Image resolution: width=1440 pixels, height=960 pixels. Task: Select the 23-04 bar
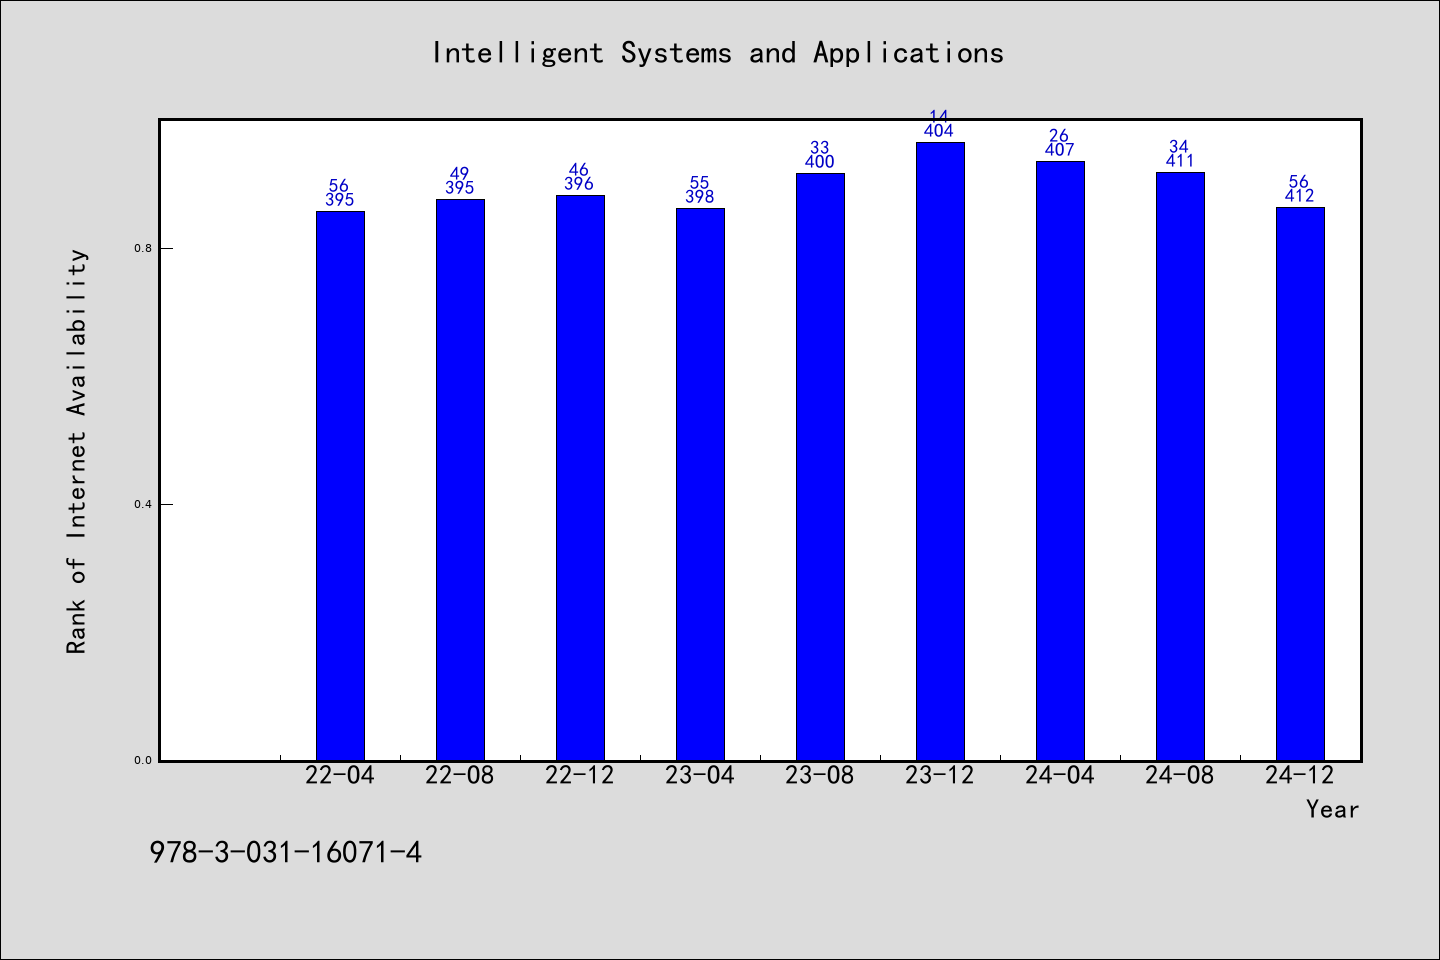tap(700, 484)
